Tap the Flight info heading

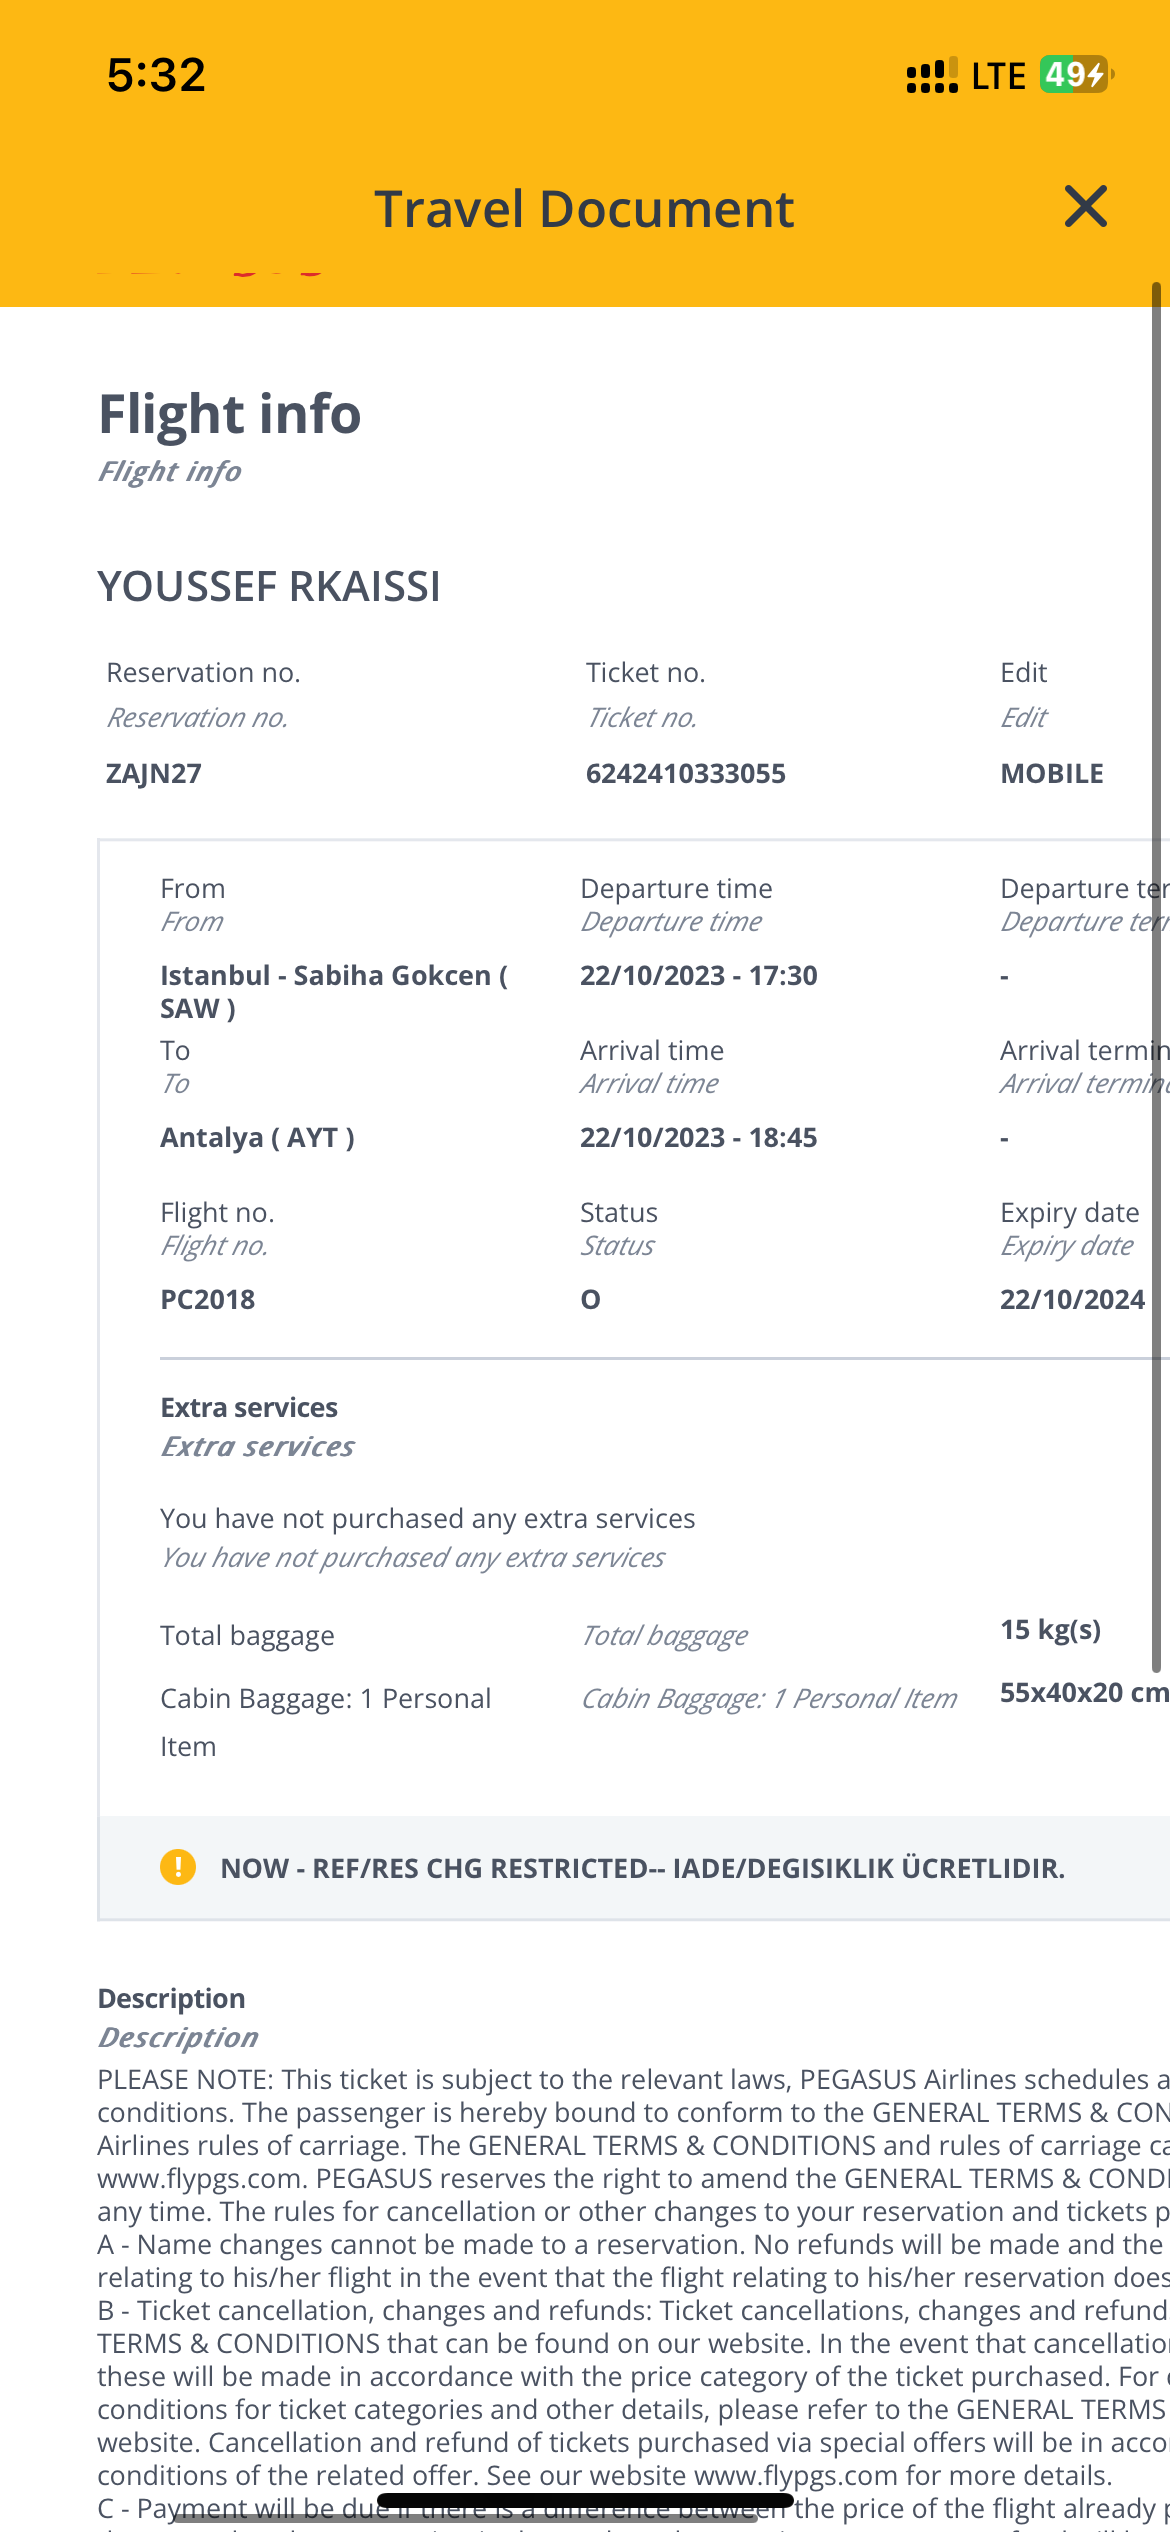pyautogui.click(x=229, y=414)
